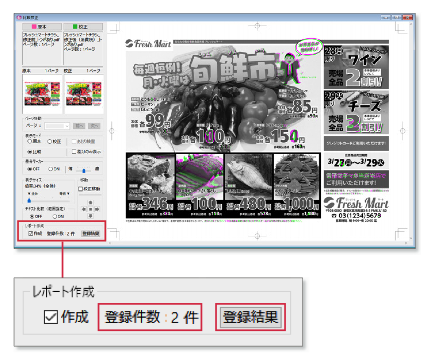Select the 校正 display mode radio button
This screenshot has width=430, height=363.
coord(49,141)
